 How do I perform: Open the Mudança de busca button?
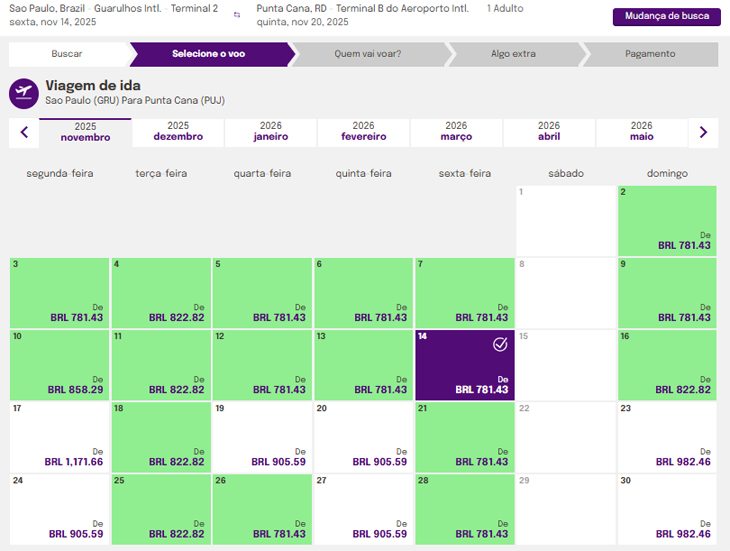click(x=667, y=16)
